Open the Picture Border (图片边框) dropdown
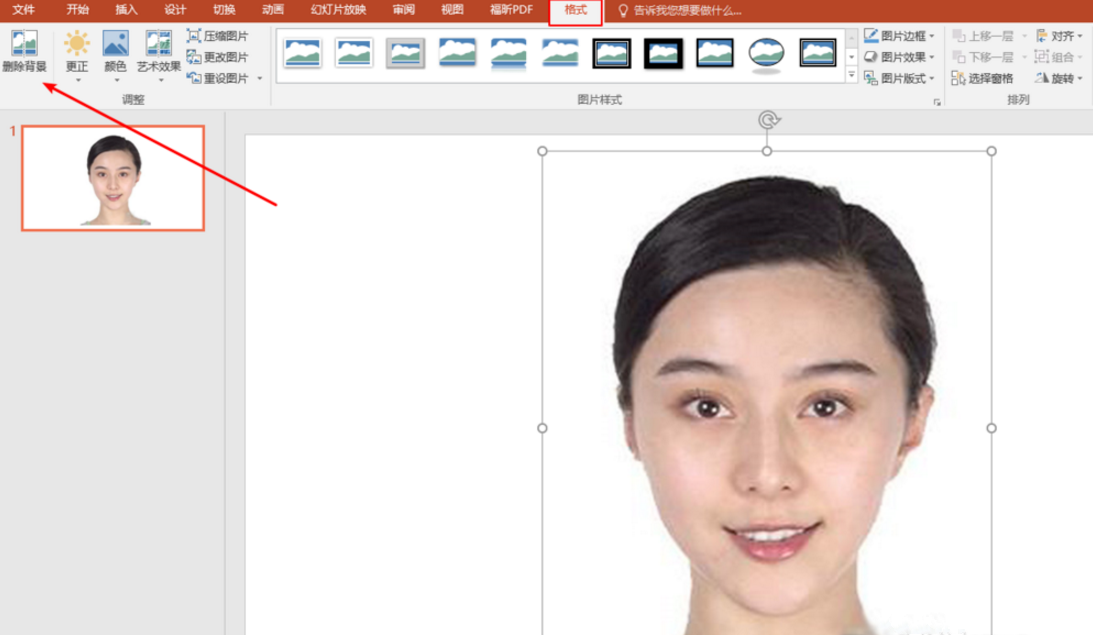1093x635 pixels. click(x=898, y=36)
